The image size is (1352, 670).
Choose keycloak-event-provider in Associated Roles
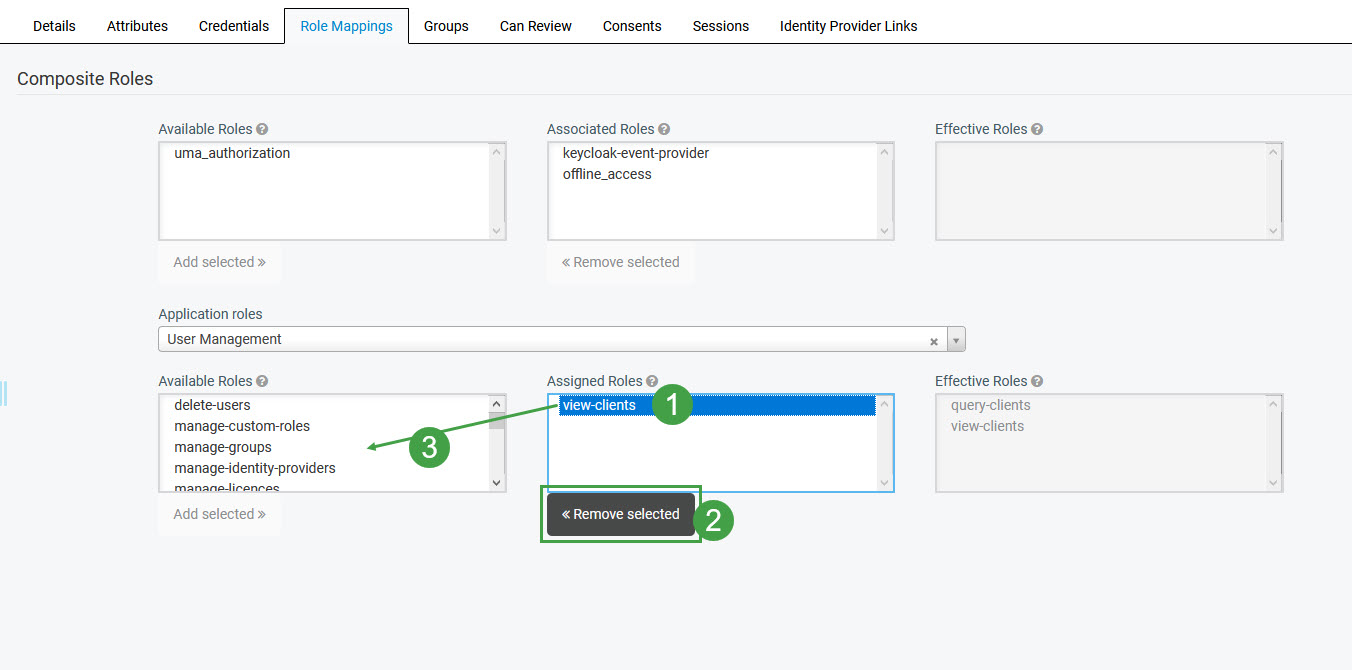[636, 153]
